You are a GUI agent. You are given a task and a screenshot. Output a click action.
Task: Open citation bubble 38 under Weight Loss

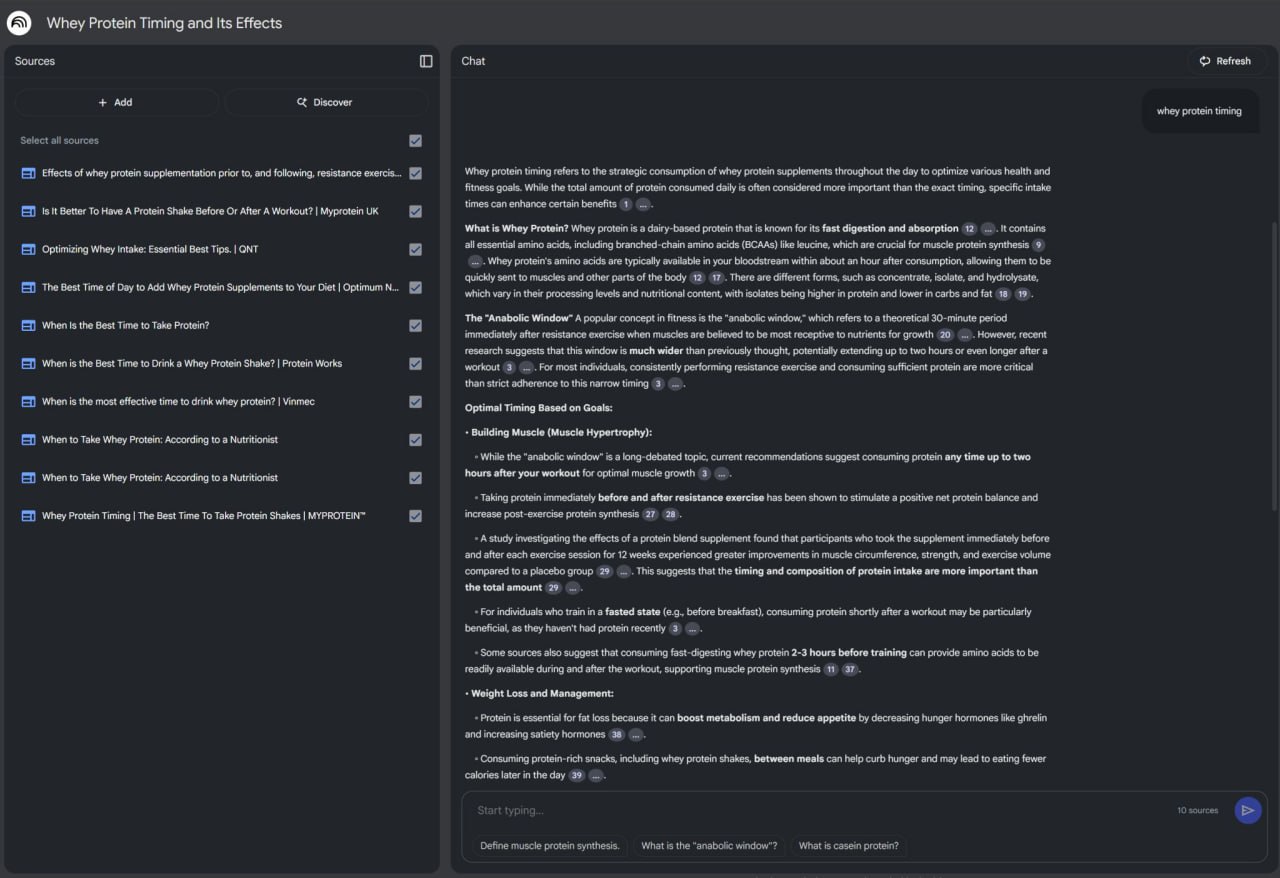616,735
